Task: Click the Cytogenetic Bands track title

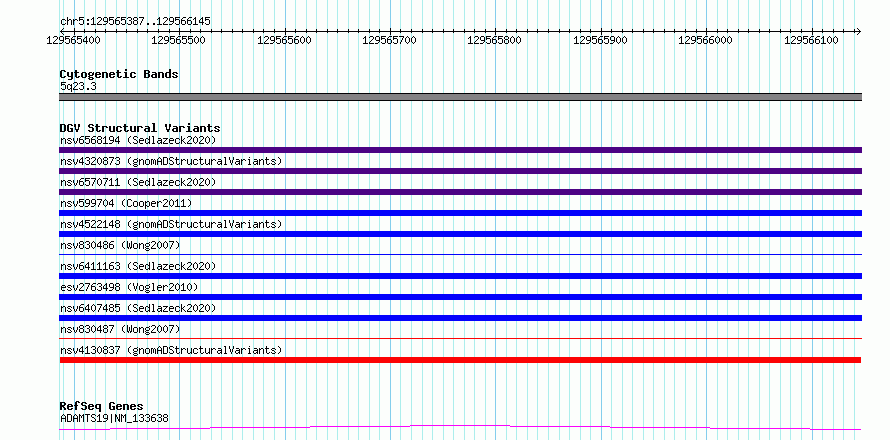Action: click(x=119, y=74)
